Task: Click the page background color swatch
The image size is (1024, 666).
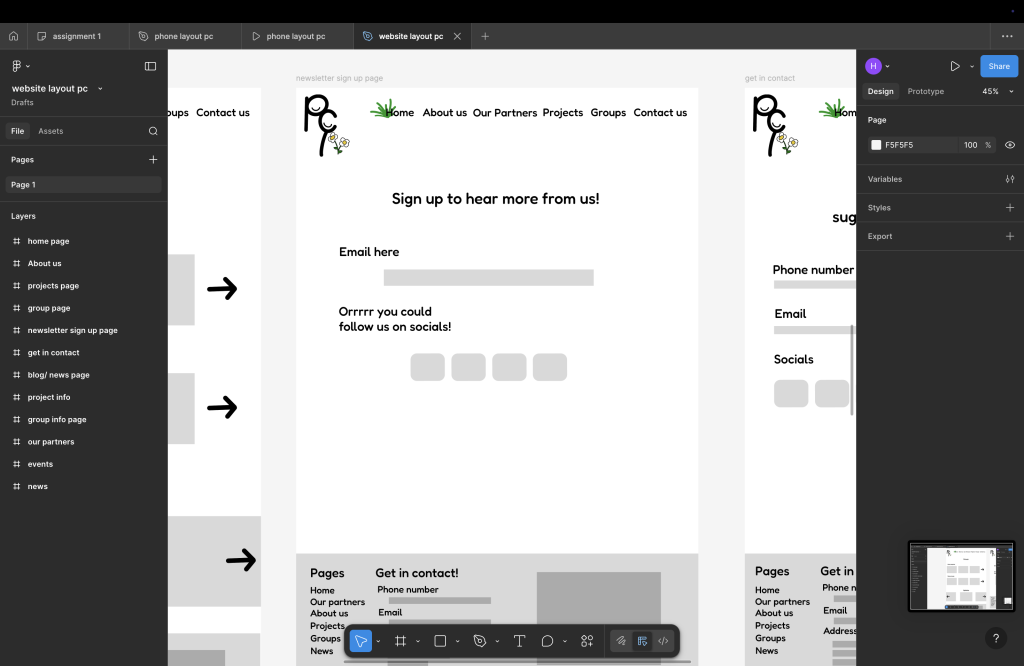Action: point(876,145)
